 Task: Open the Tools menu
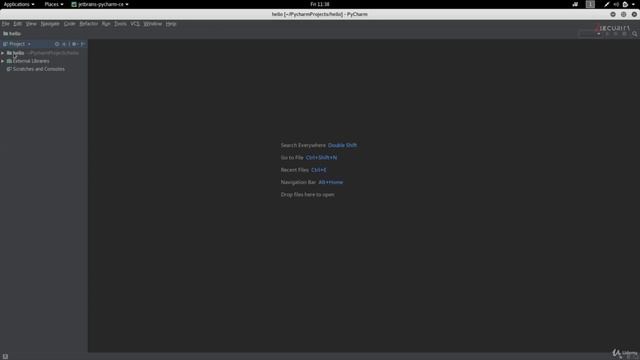(120, 24)
